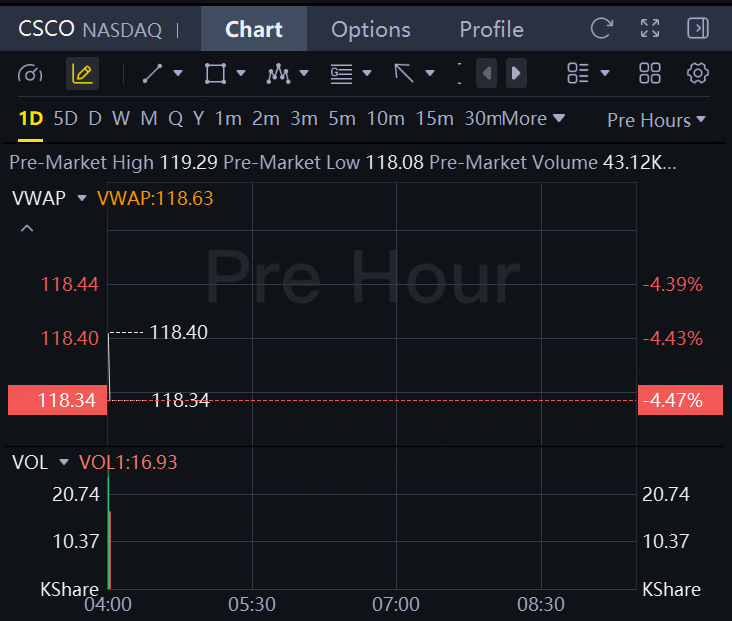Expand the VOL indicator dropdown arrow
This screenshot has height=621, width=732.
64,462
